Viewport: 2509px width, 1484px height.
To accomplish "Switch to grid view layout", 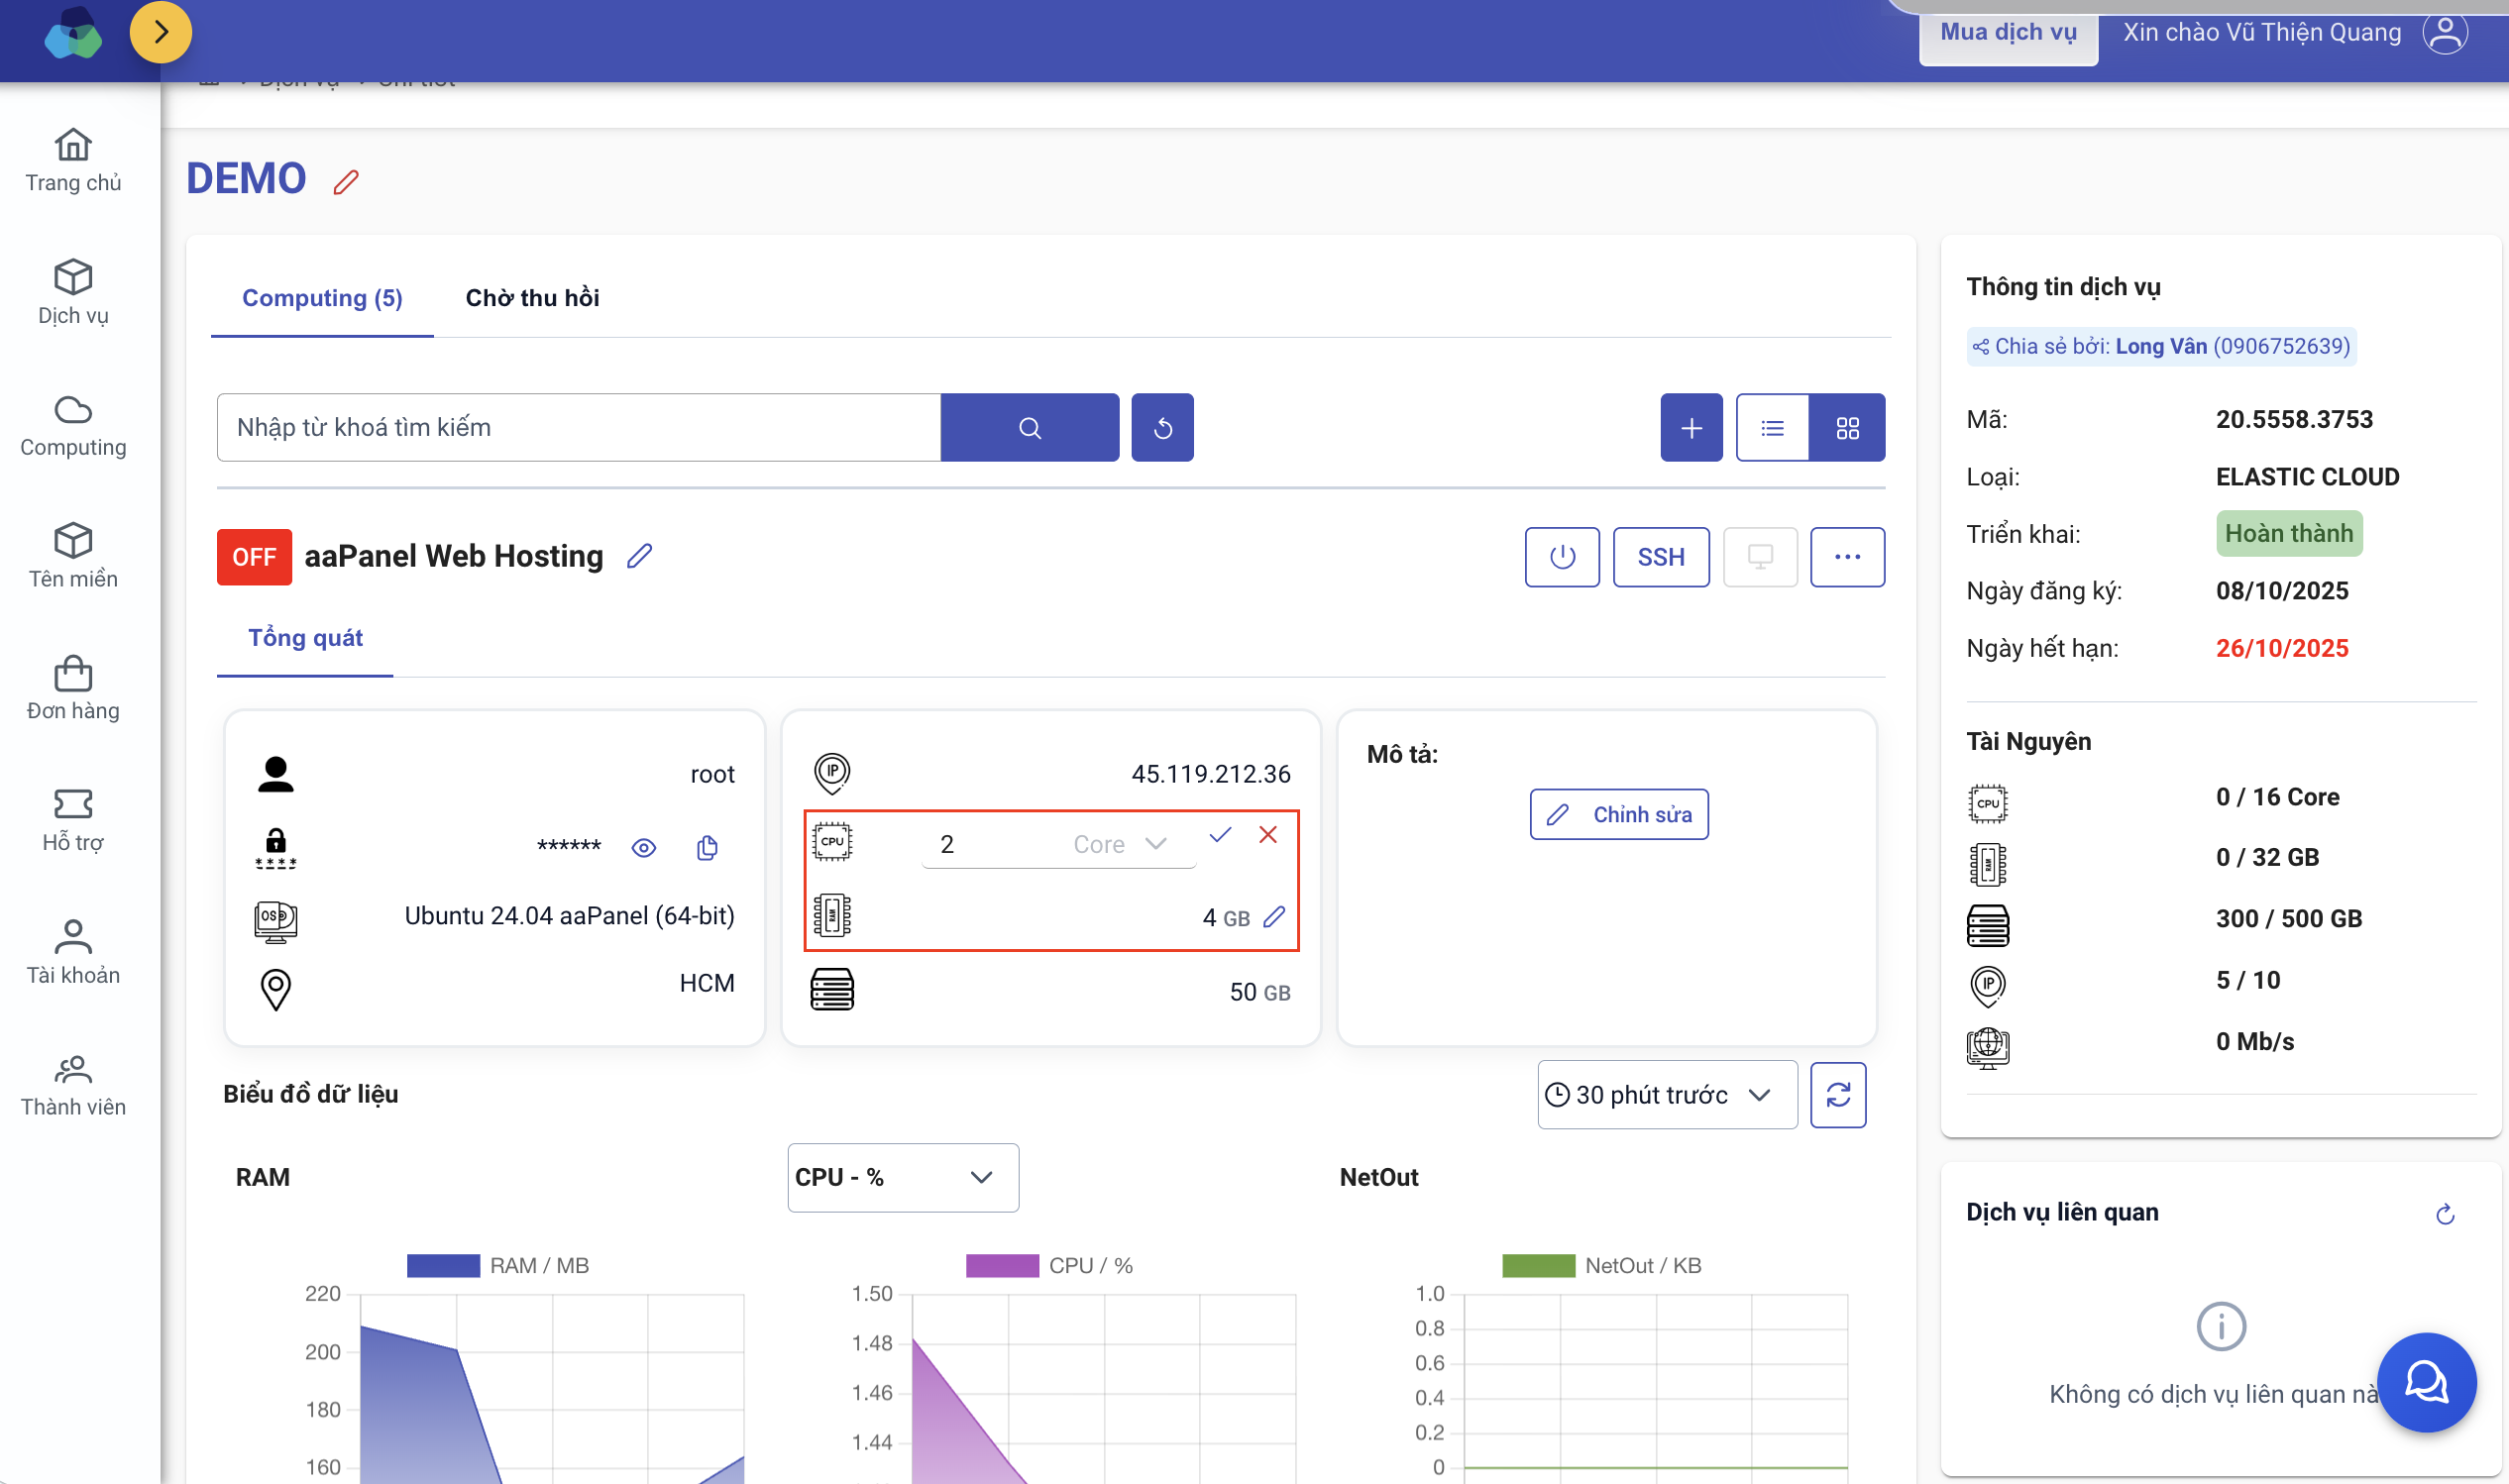I will pos(1846,428).
